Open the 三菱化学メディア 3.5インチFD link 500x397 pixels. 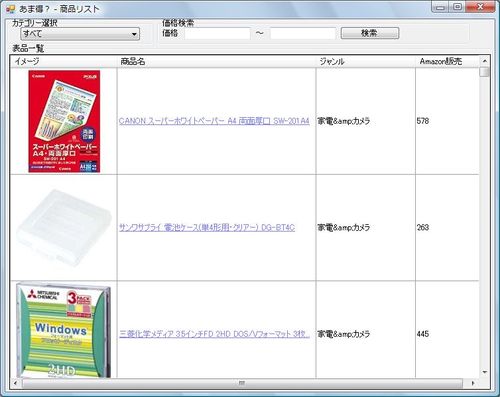point(214,334)
